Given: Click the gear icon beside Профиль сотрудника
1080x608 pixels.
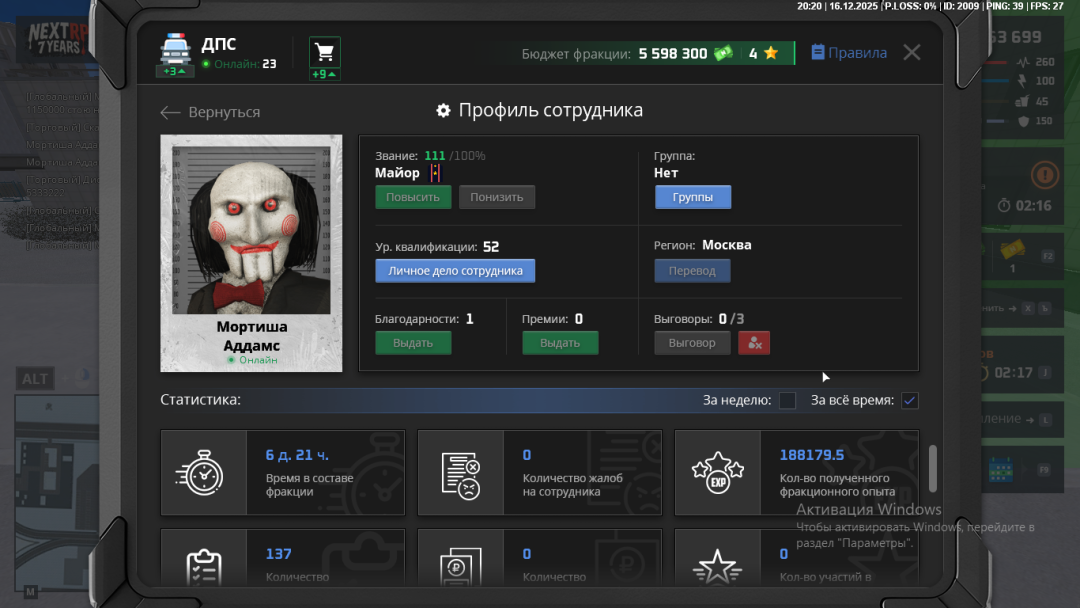Looking at the screenshot, I should click(443, 110).
